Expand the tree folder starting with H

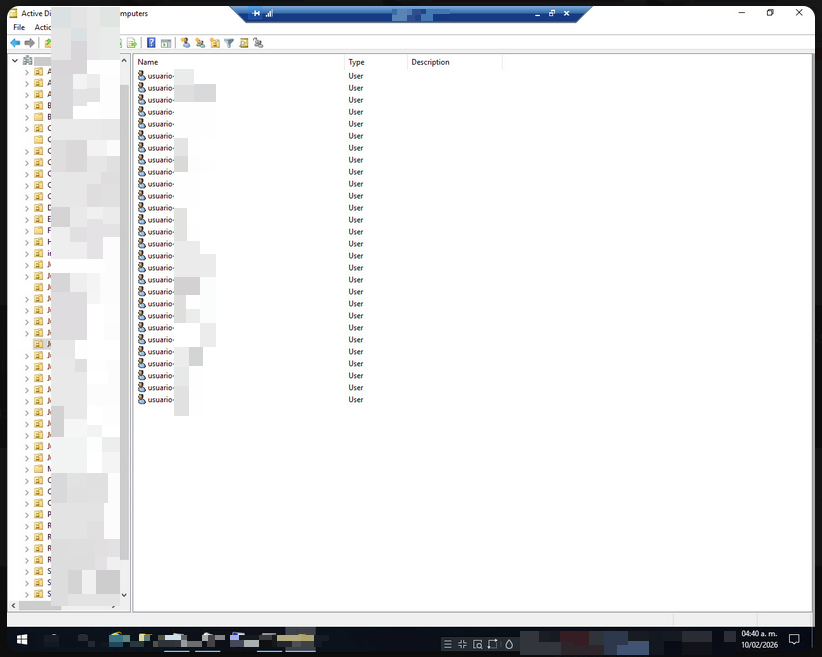coord(27,242)
